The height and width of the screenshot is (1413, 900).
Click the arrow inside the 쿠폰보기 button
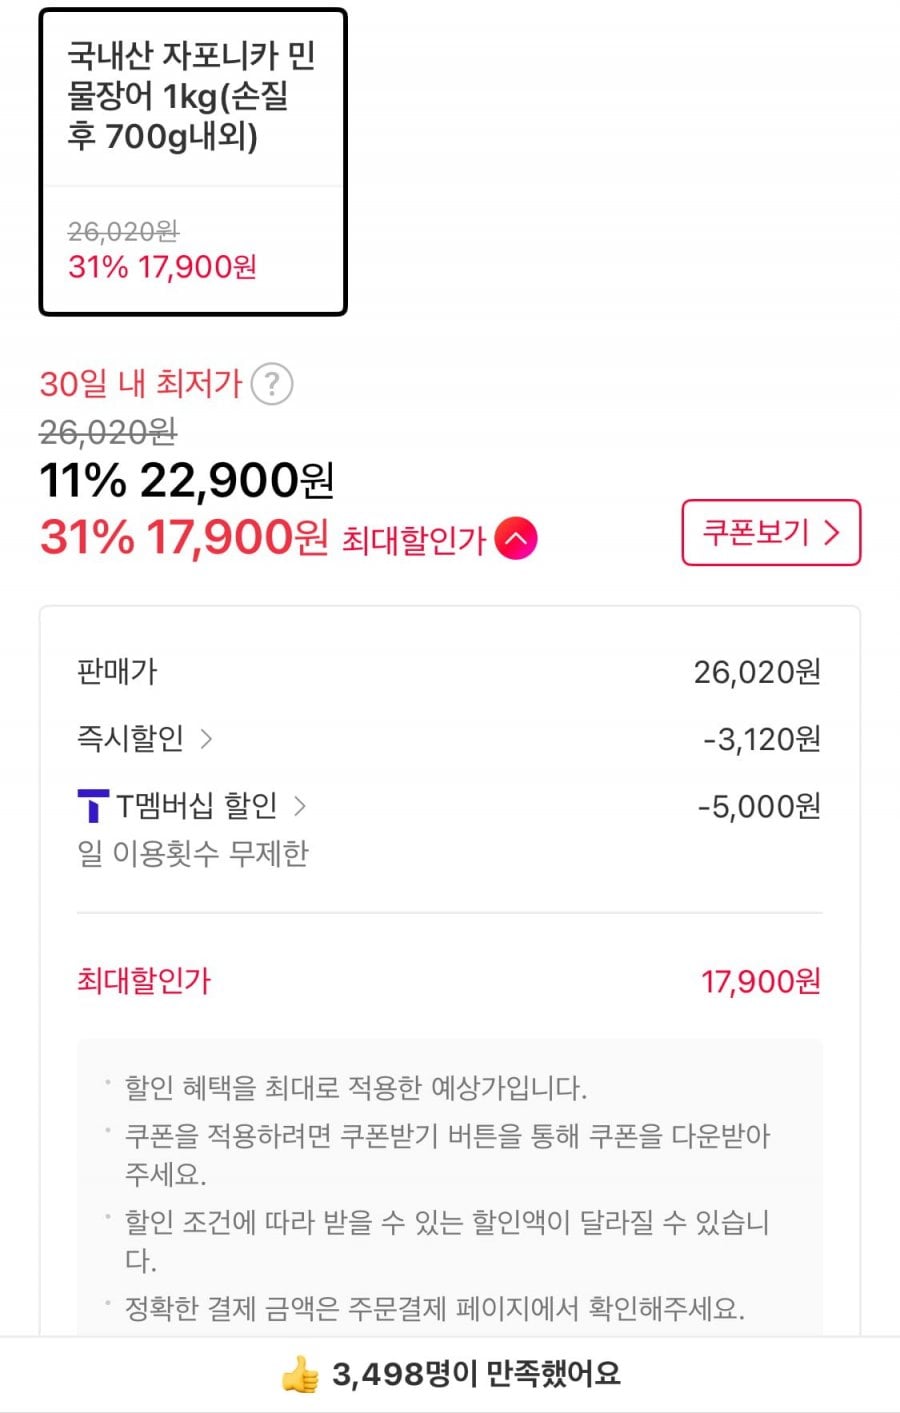pos(831,532)
